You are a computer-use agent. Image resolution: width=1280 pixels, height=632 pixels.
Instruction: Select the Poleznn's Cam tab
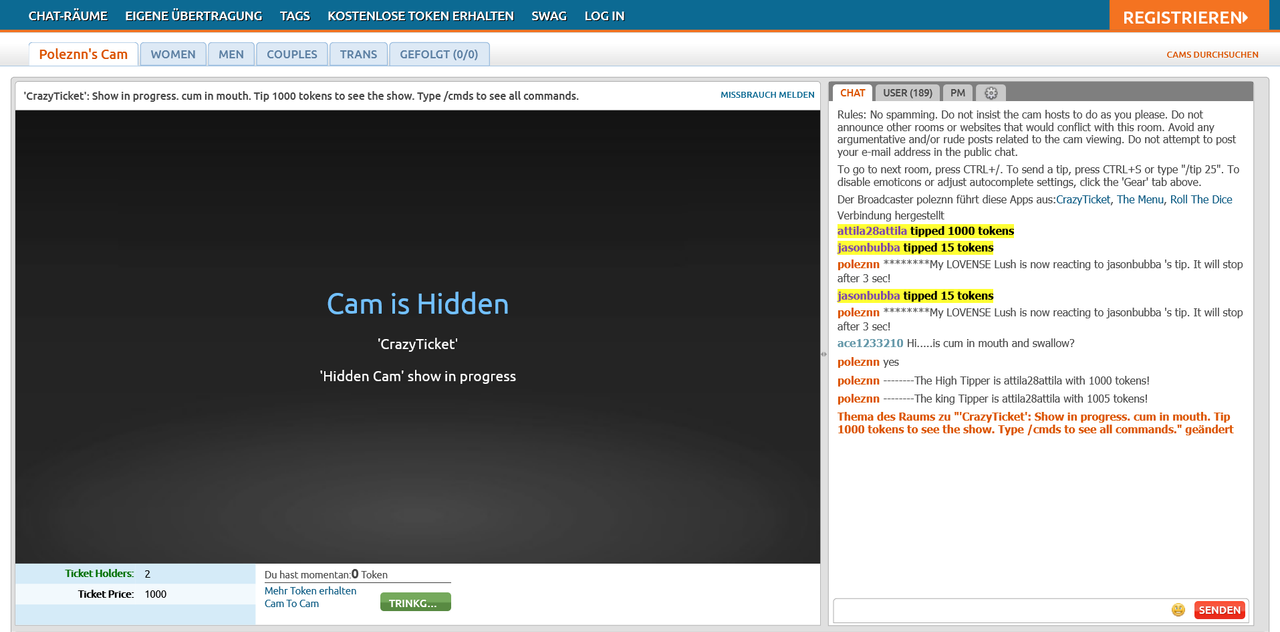(83, 54)
